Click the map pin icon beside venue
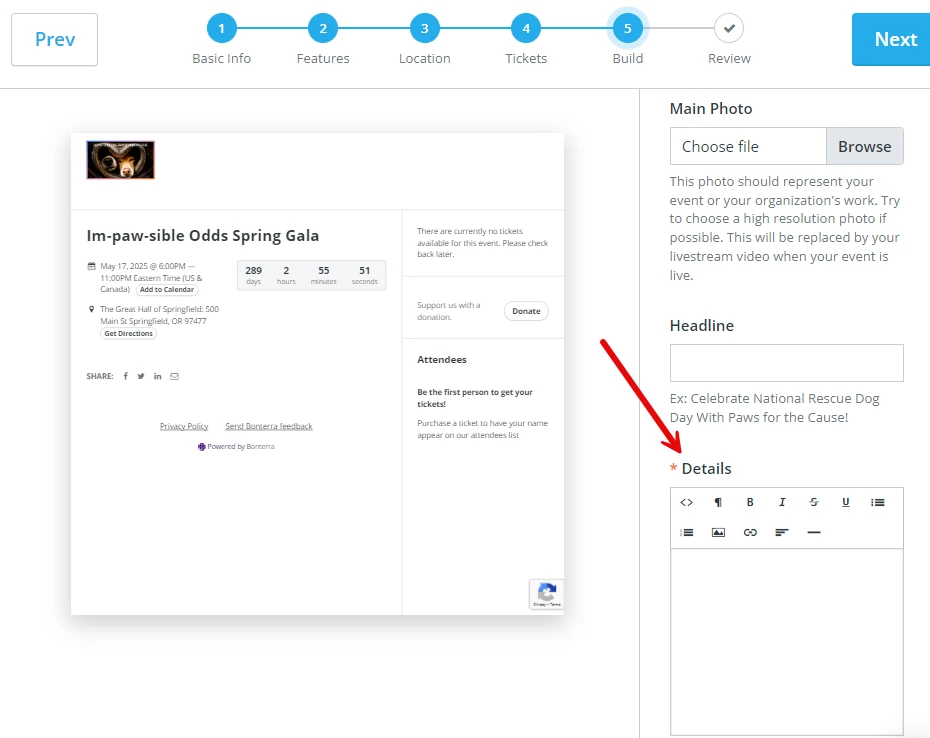 91,309
